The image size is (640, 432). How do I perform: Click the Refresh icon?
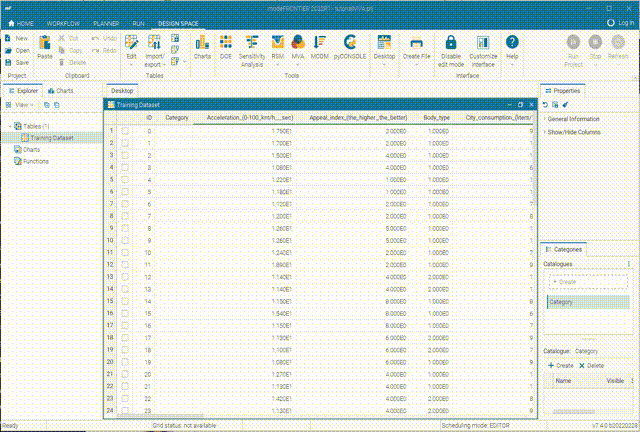(x=618, y=42)
